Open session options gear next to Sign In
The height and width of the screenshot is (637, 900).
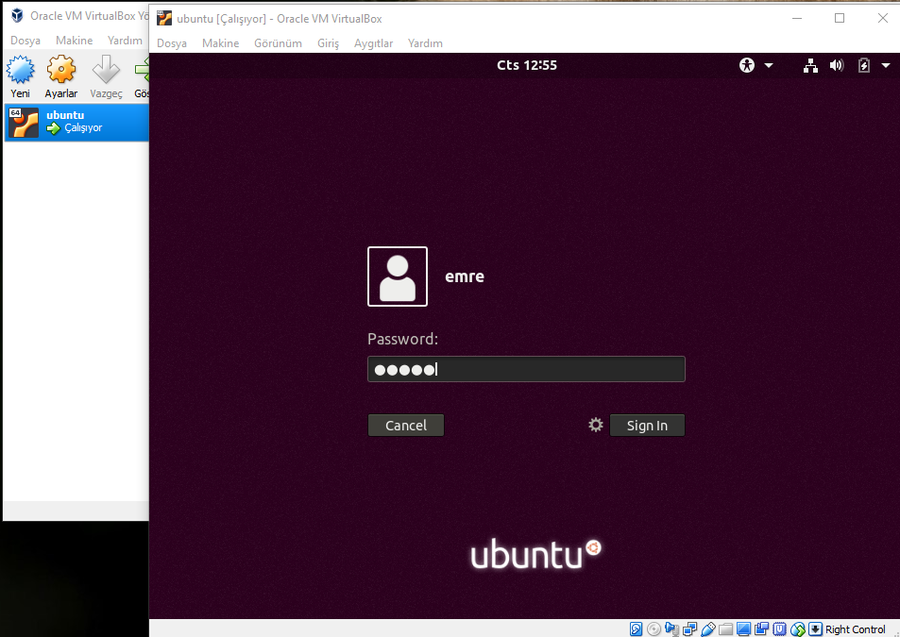pyautogui.click(x=596, y=425)
